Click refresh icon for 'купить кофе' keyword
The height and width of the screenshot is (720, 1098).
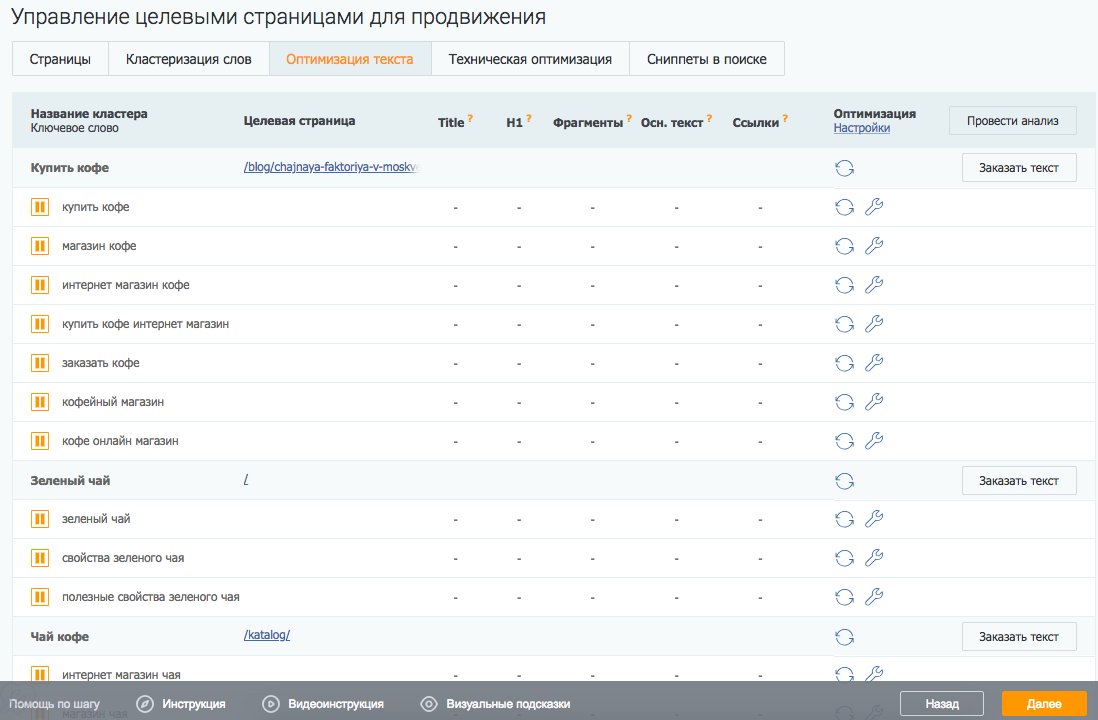pos(844,207)
